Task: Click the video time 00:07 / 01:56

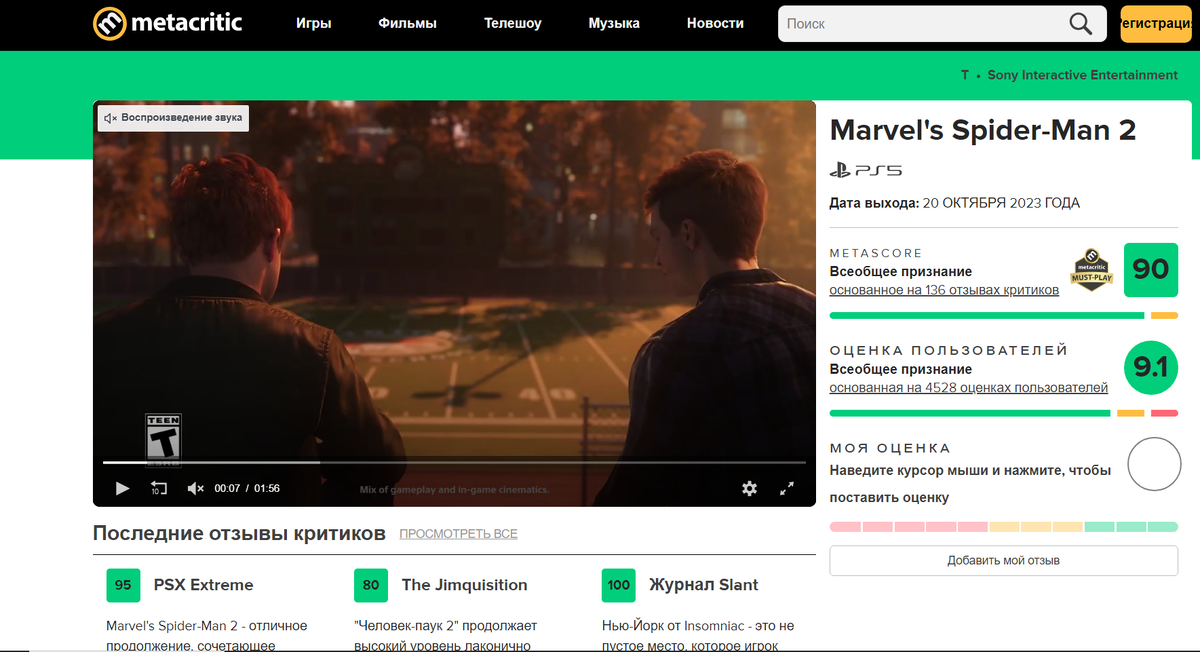Action: point(247,488)
